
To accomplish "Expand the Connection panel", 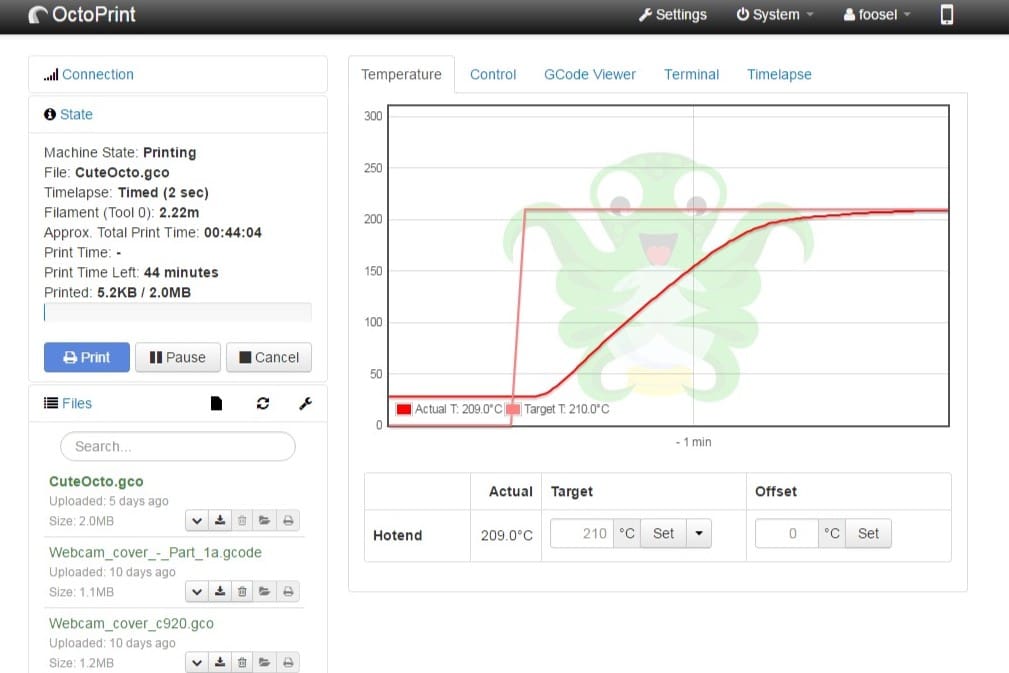I will tap(97, 75).
